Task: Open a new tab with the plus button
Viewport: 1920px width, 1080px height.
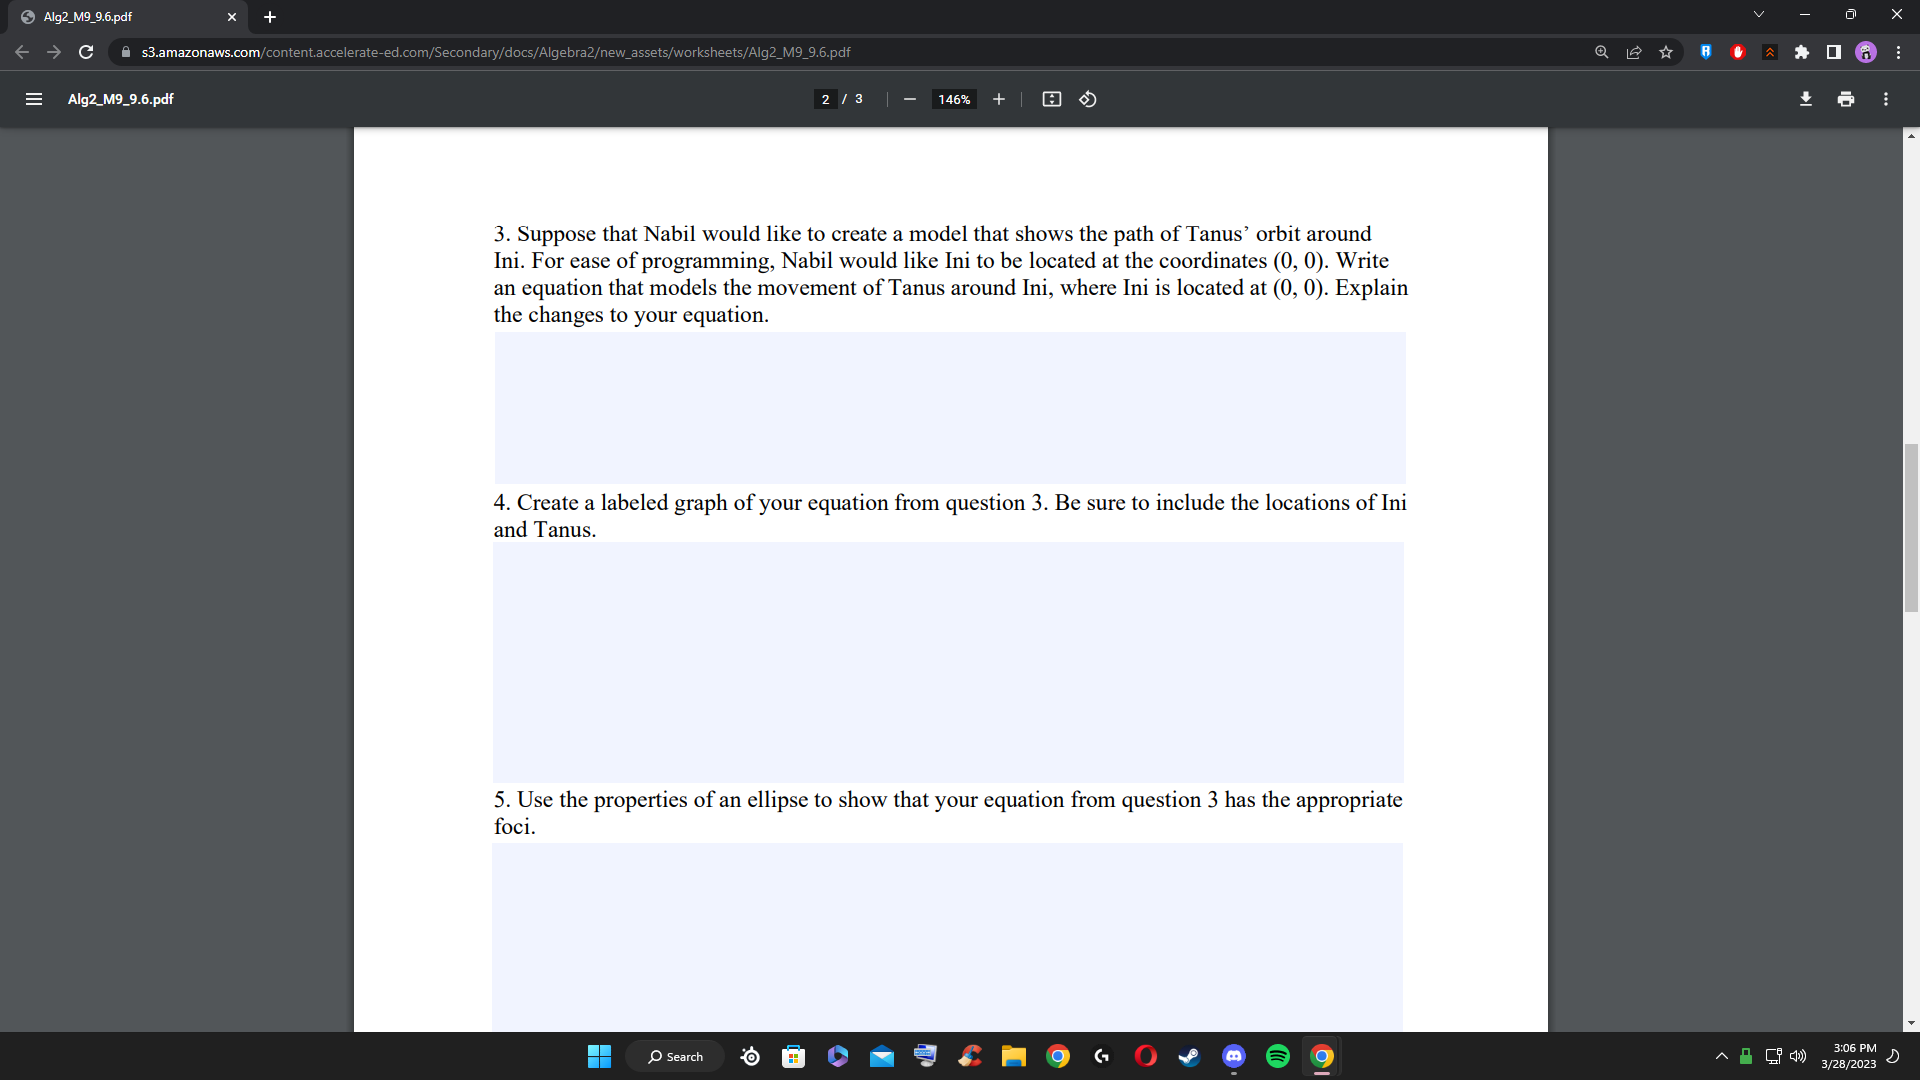Action: pos(269,16)
